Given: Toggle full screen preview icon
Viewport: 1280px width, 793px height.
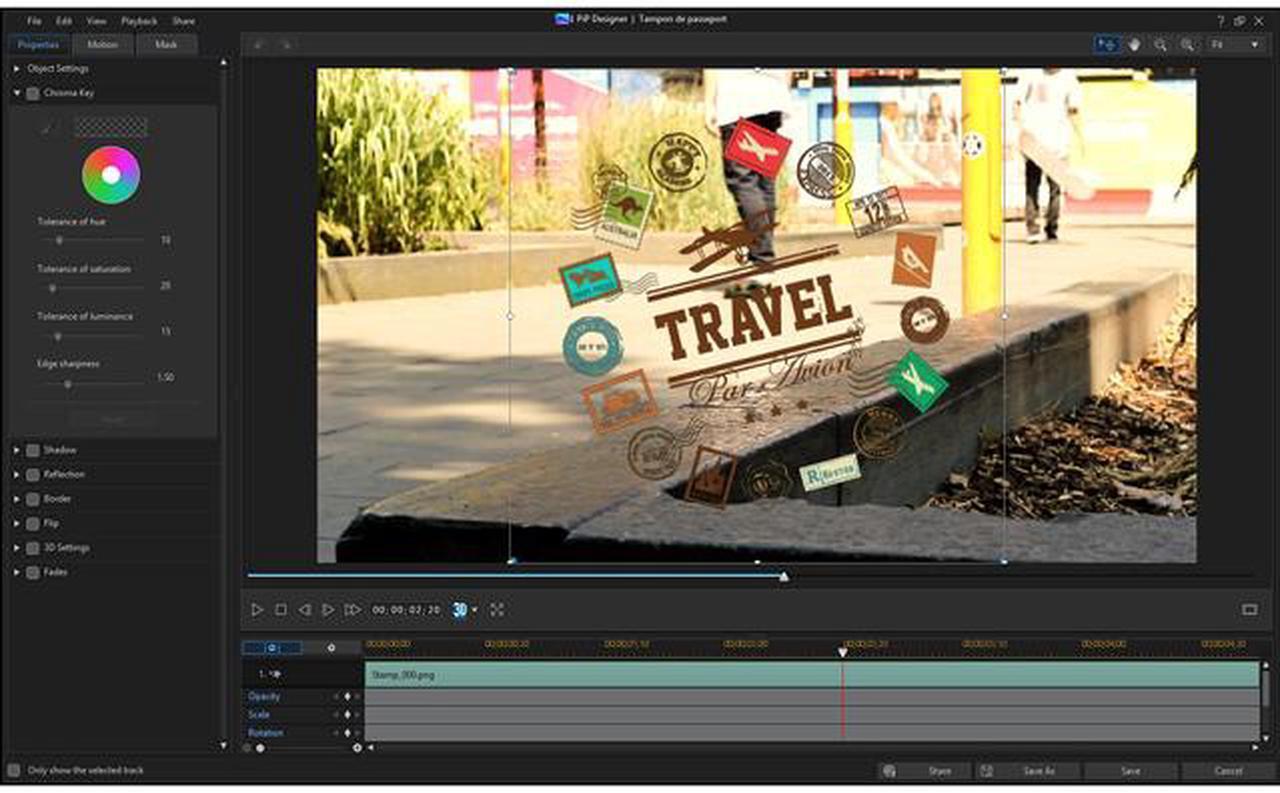Looking at the screenshot, I should [x=497, y=609].
